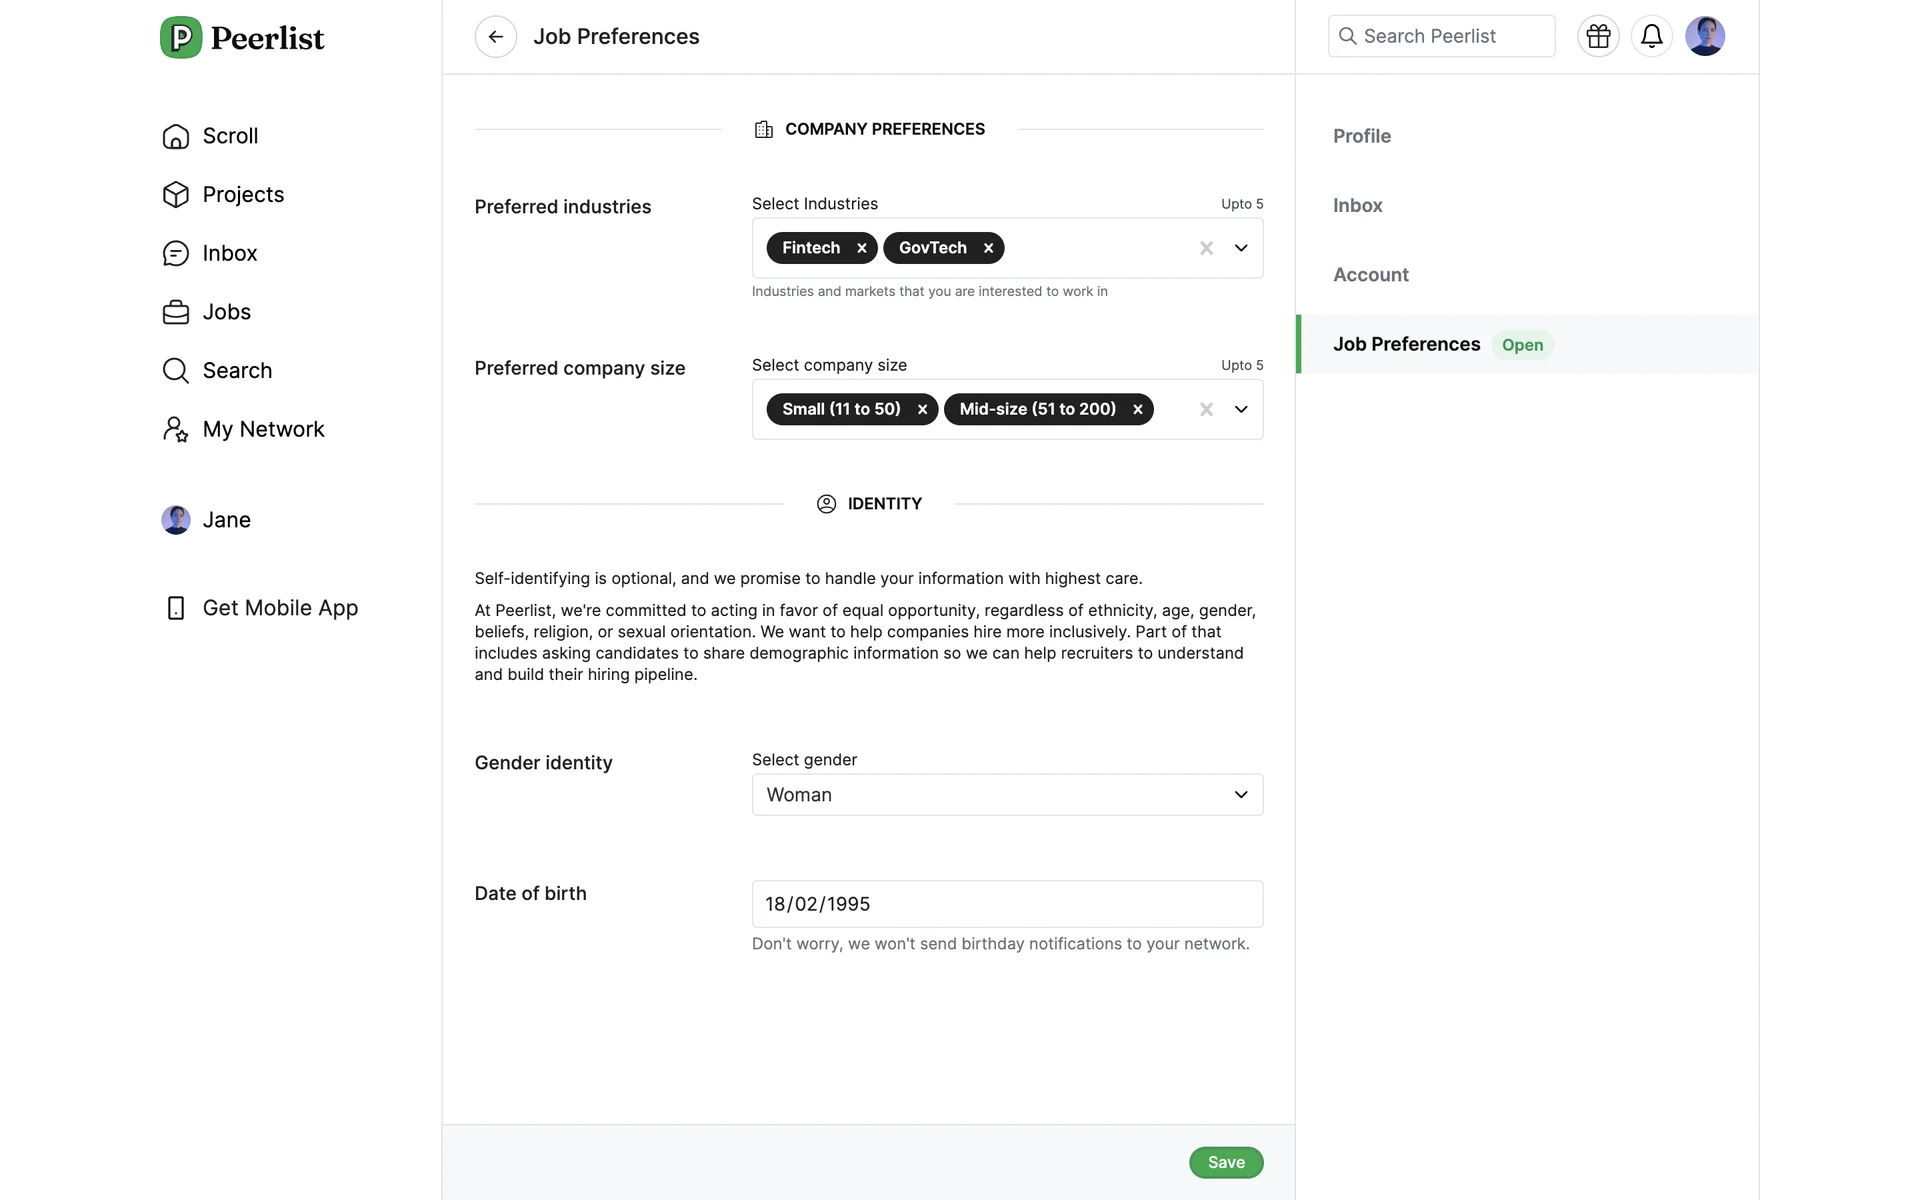Expand the company size dropdown
This screenshot has height=1200, width=1920.
1241,409
